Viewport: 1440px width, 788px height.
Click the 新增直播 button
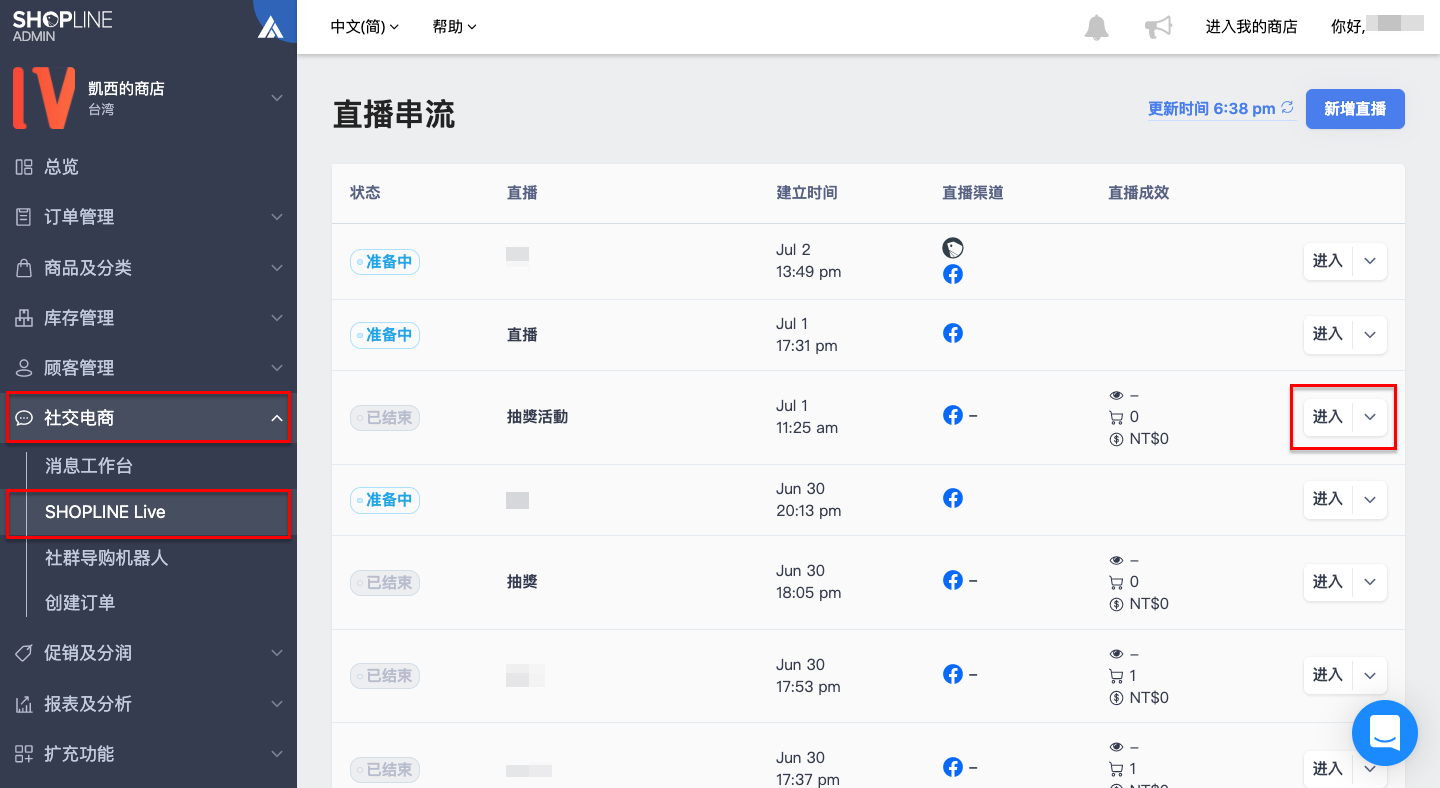point(1355,109)
